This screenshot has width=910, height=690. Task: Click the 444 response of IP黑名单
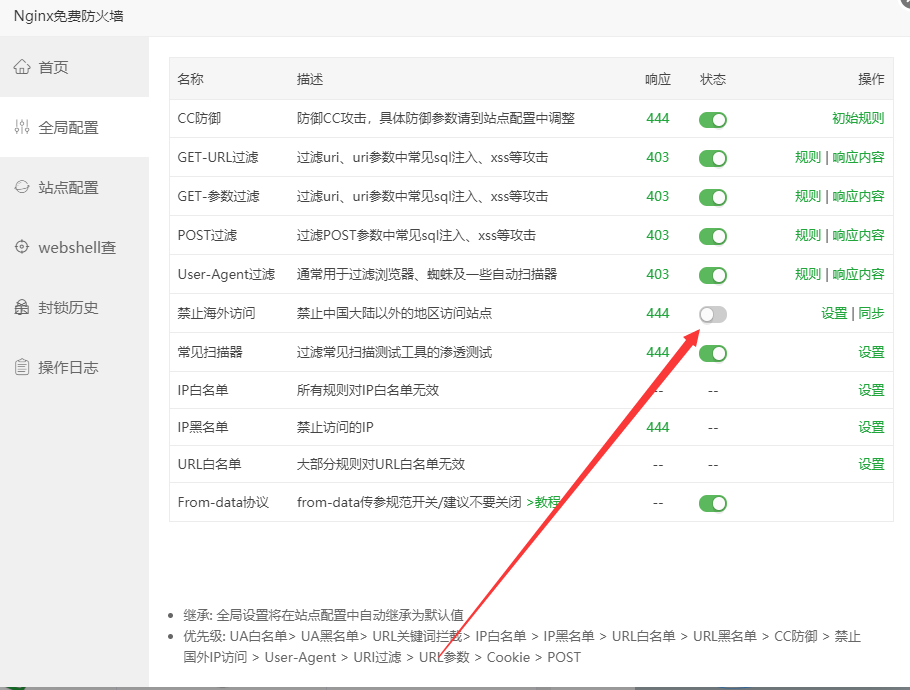(658, 427)
